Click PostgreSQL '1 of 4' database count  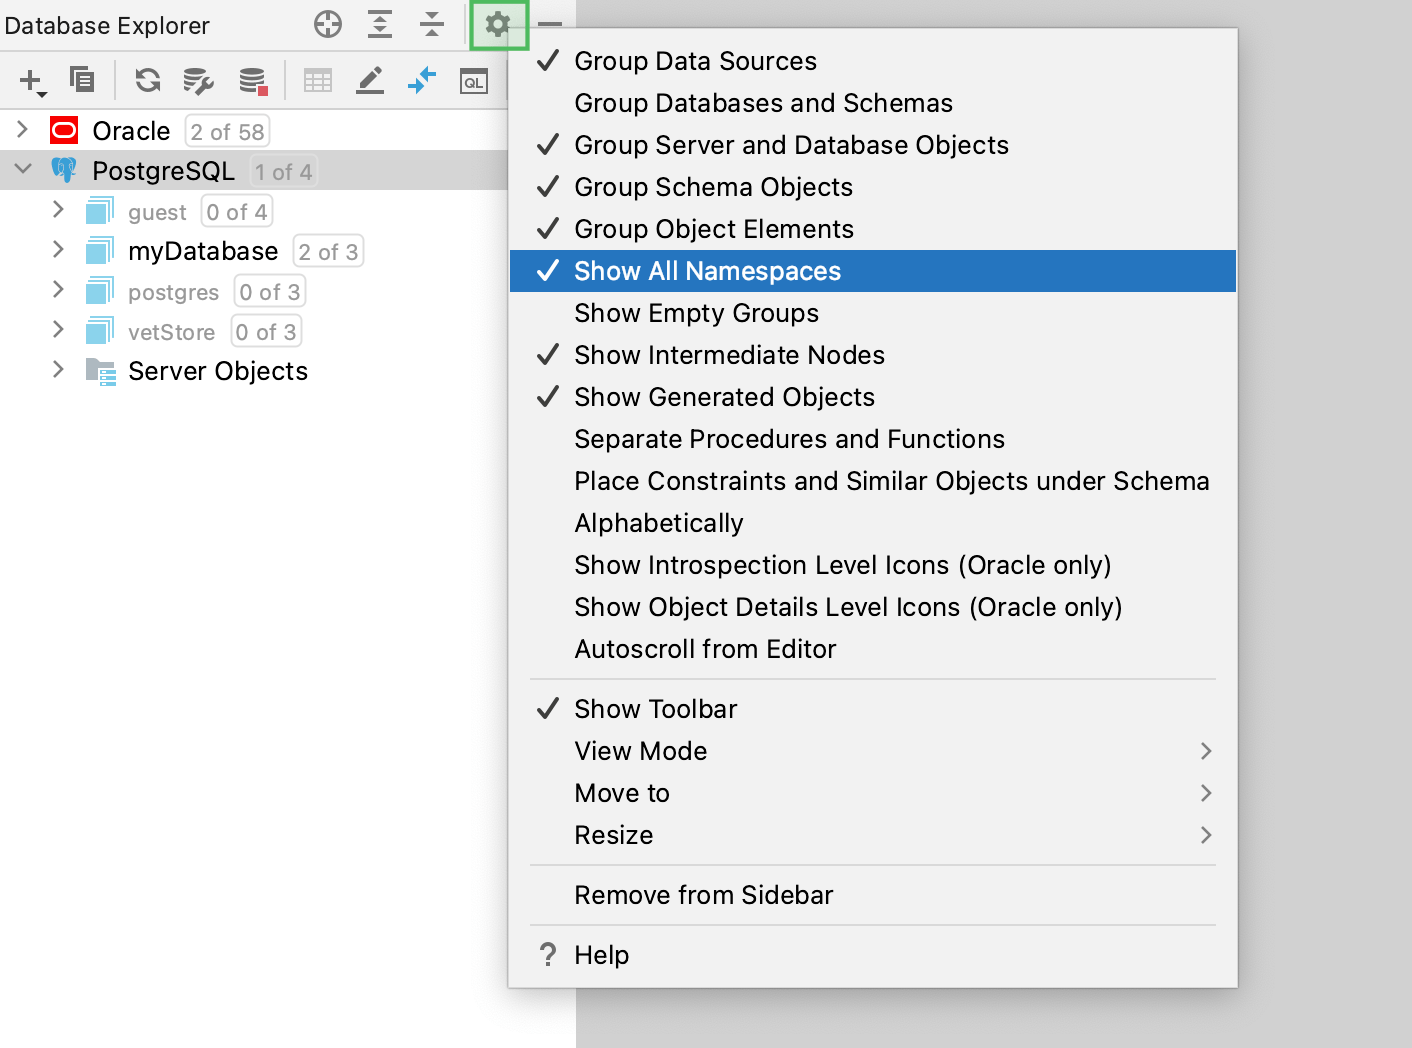[x=284, y=171]
